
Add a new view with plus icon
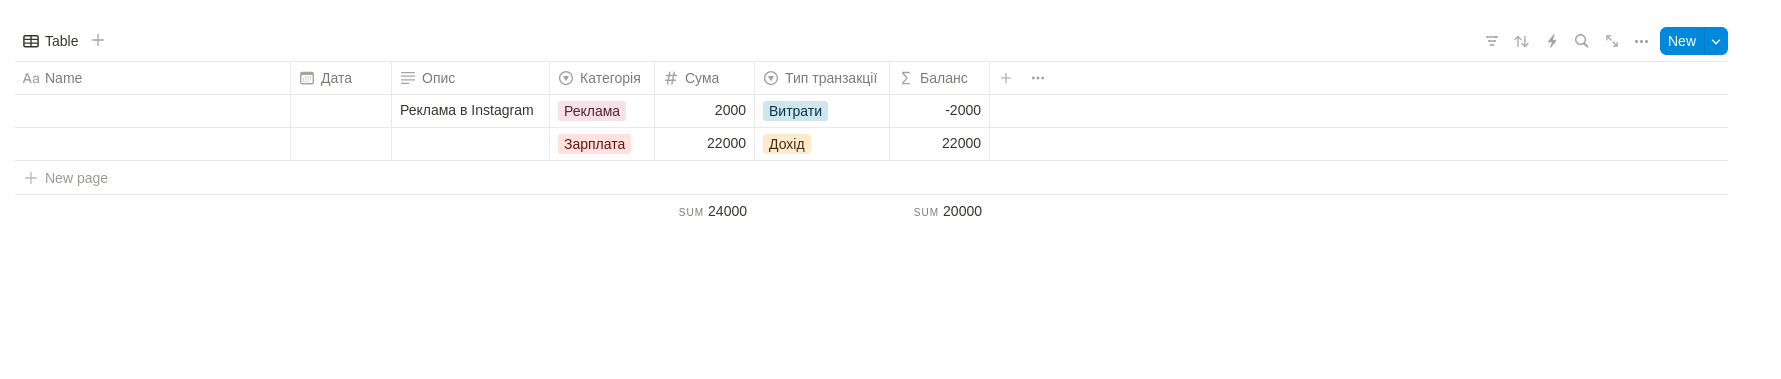click(x=98, y=40)
